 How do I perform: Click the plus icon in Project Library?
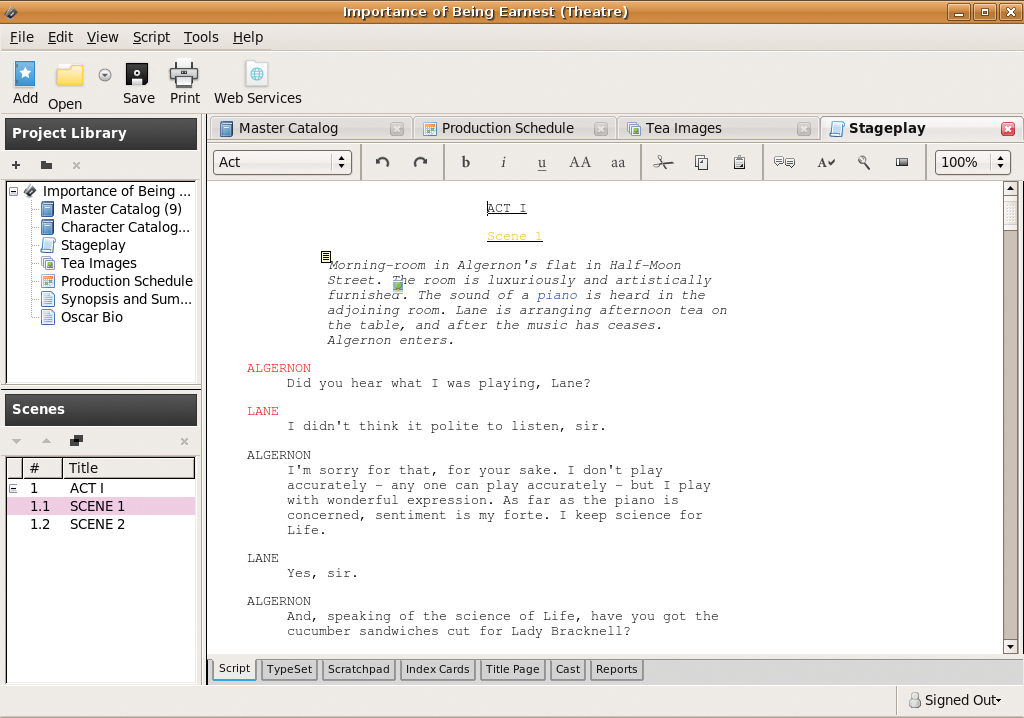click(x=16, y=165)
